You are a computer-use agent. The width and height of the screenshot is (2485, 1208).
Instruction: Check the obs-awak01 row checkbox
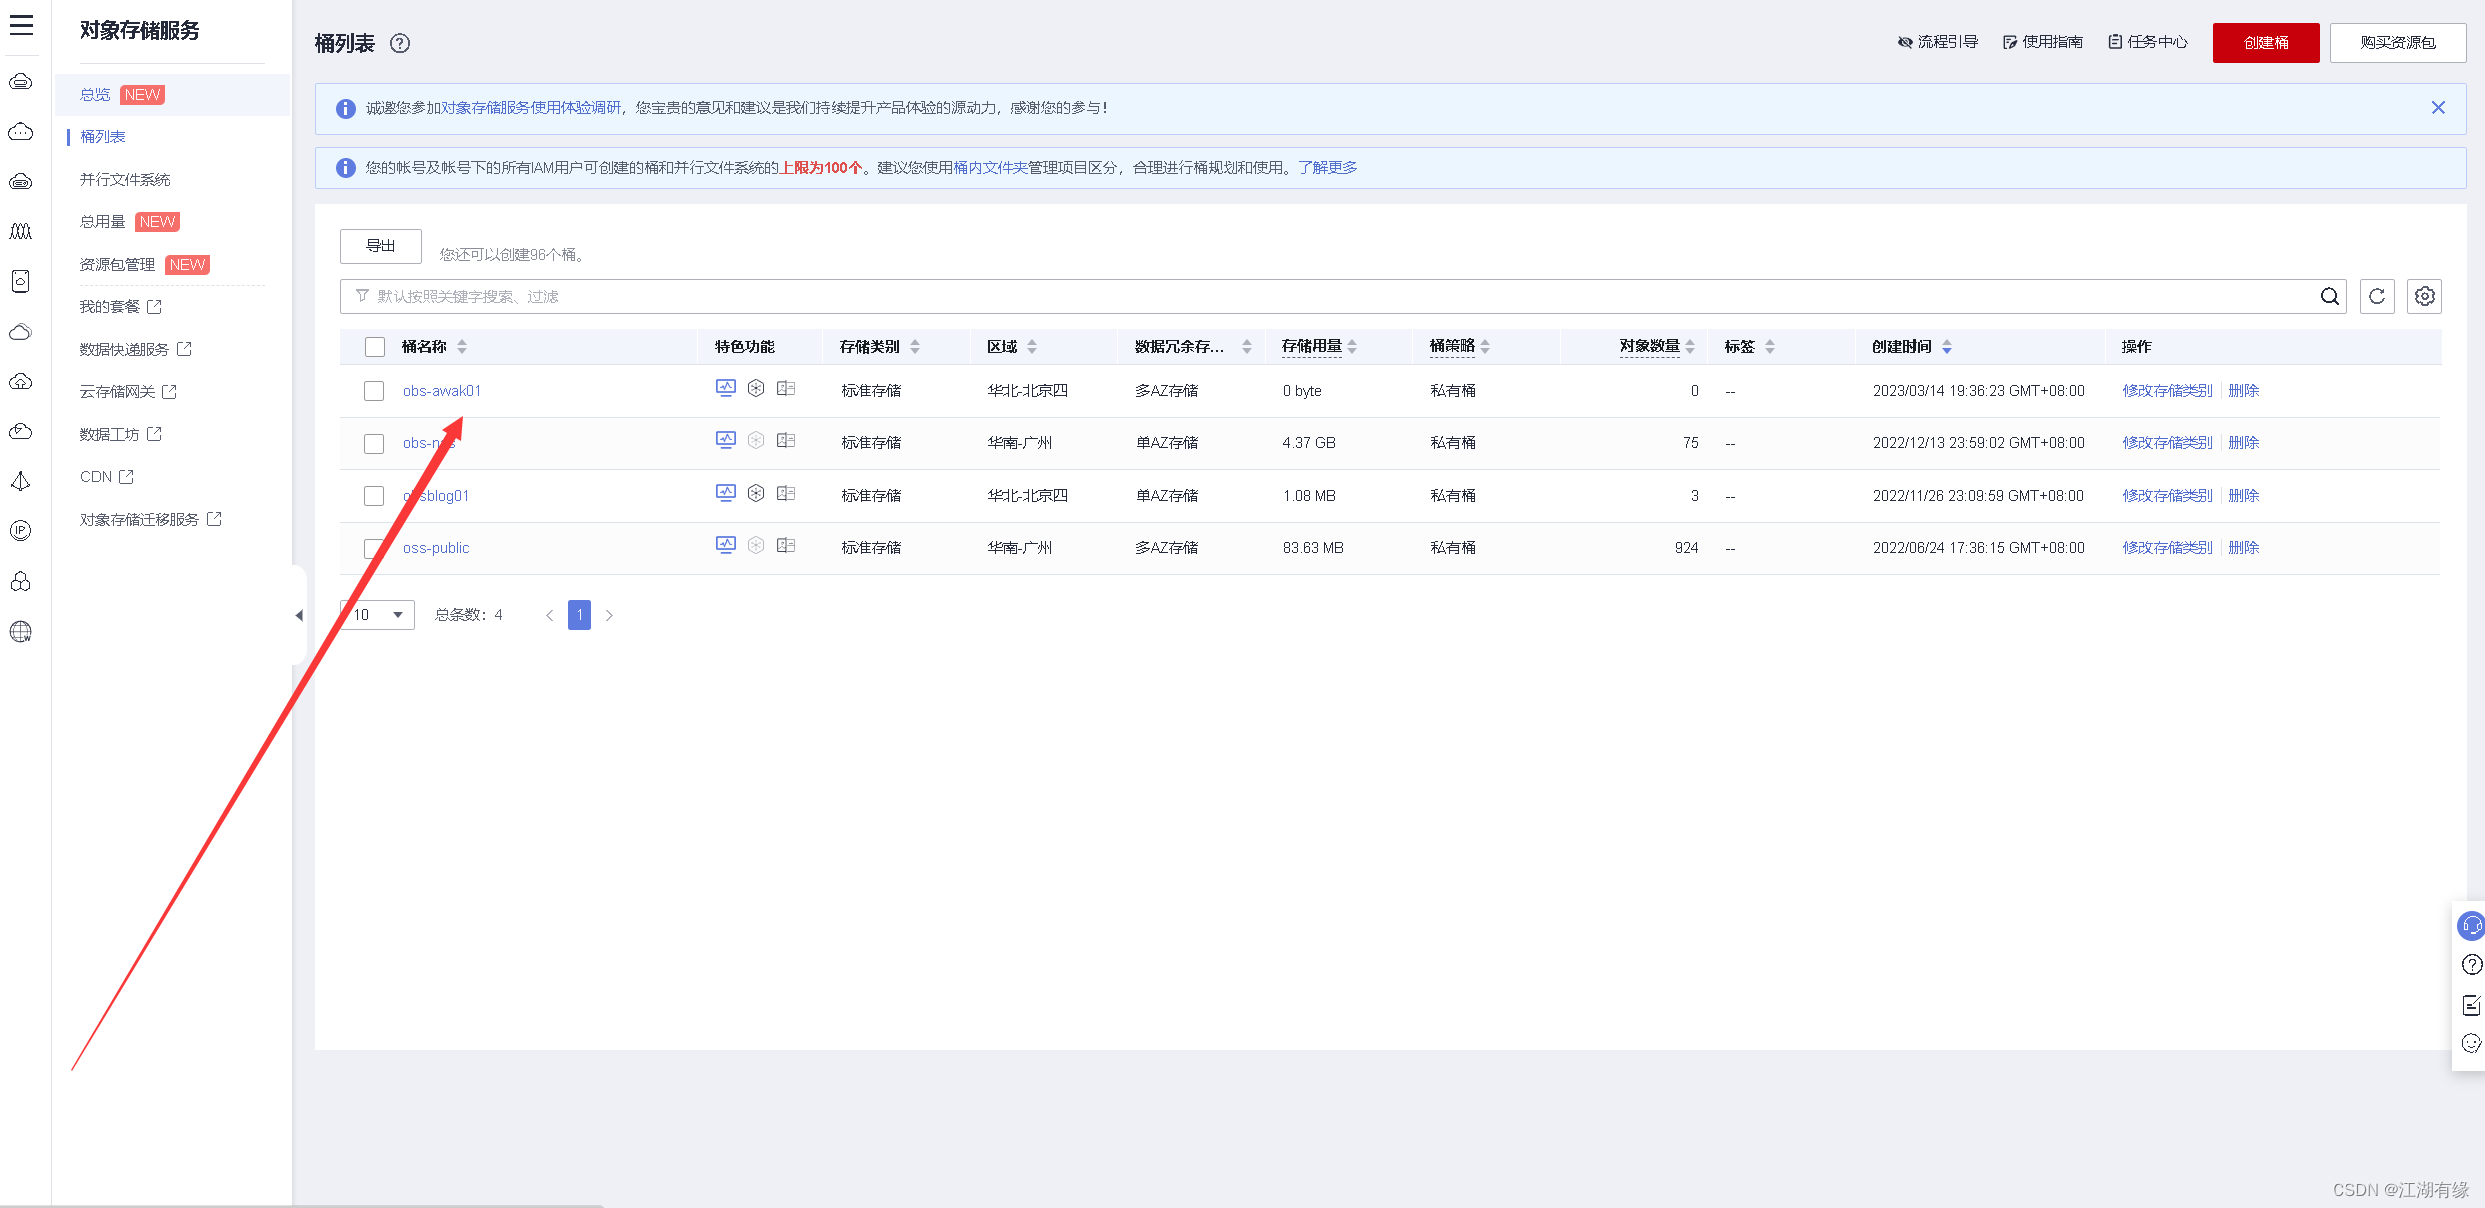click(x=374, y=391)
